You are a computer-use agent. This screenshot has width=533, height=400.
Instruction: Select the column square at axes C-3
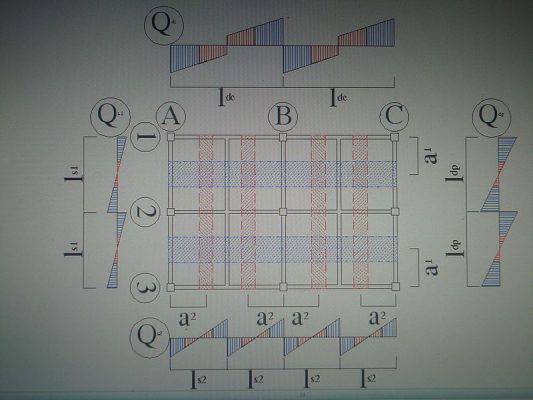tap(395, 287)
